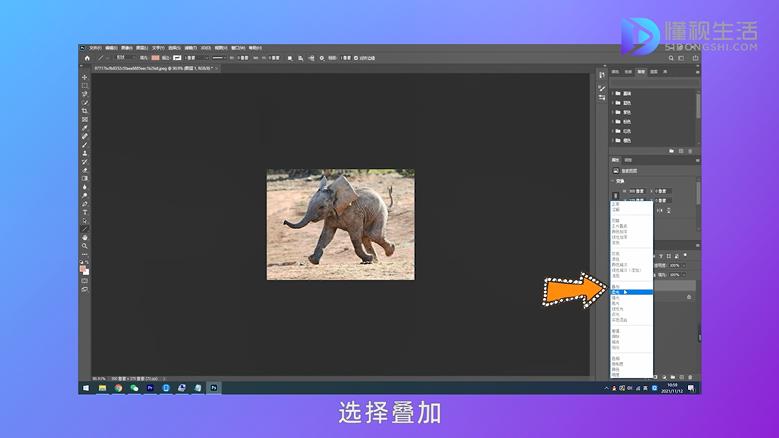Click the elephant image on the canvas
779x438 pixels.
(x=341, y=224)
